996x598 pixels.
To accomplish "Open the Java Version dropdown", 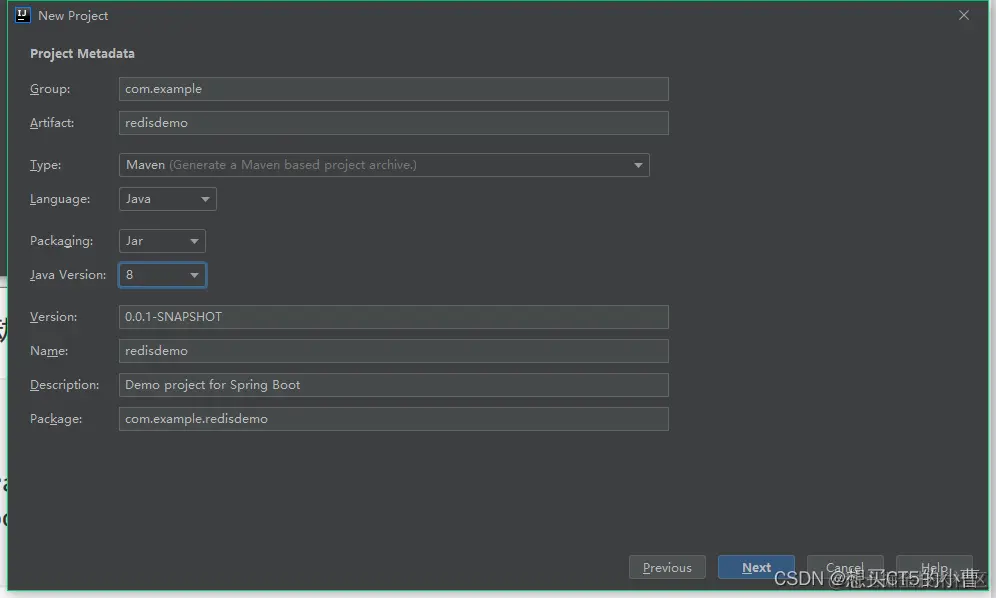I will coord(162,275).
